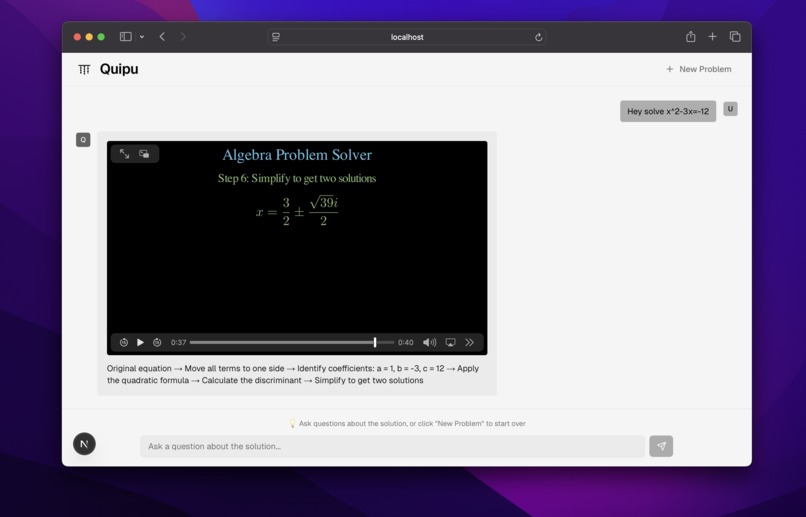The width and height of the screenshot is (806, 517).
Task: Skip forward 15 seconds in the video
Action: point(157,342)
